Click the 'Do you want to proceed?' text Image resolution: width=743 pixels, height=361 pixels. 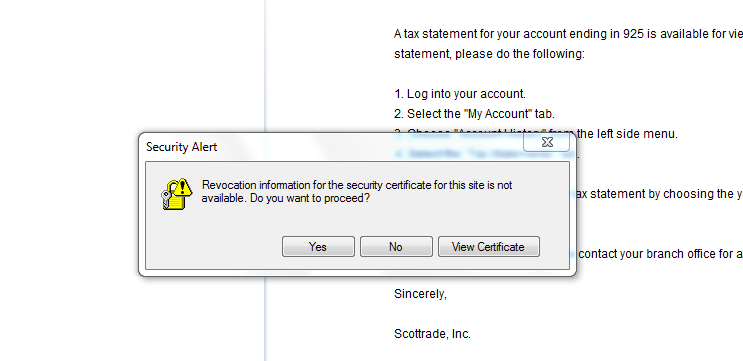click(310, 198)
